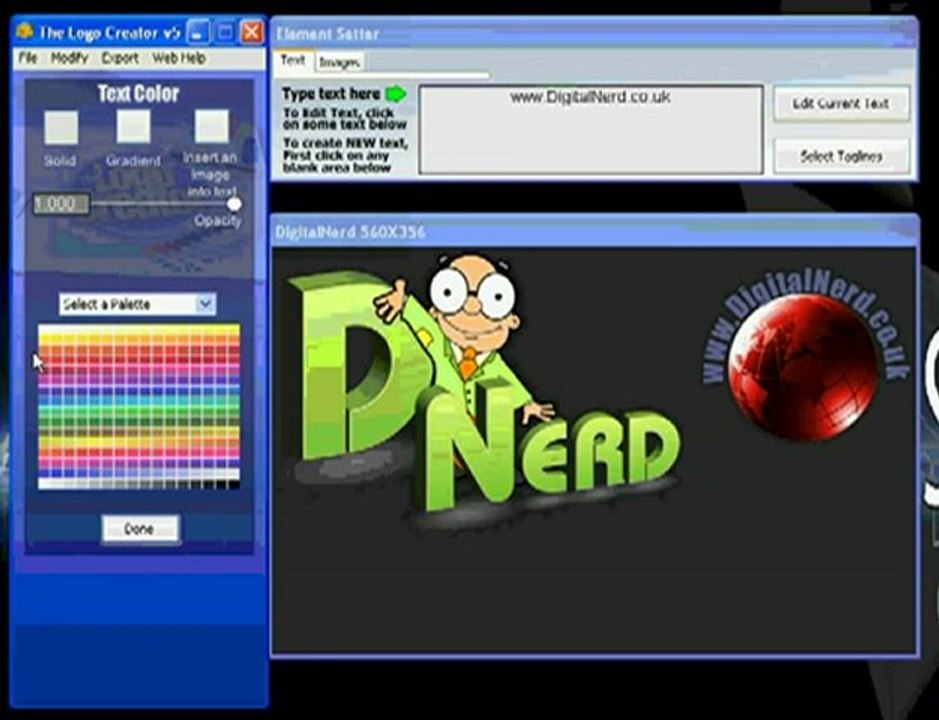Viewport: 939px width, 720px height.
Task: Choose the Solid text color option
Action: tap(61, 127)
